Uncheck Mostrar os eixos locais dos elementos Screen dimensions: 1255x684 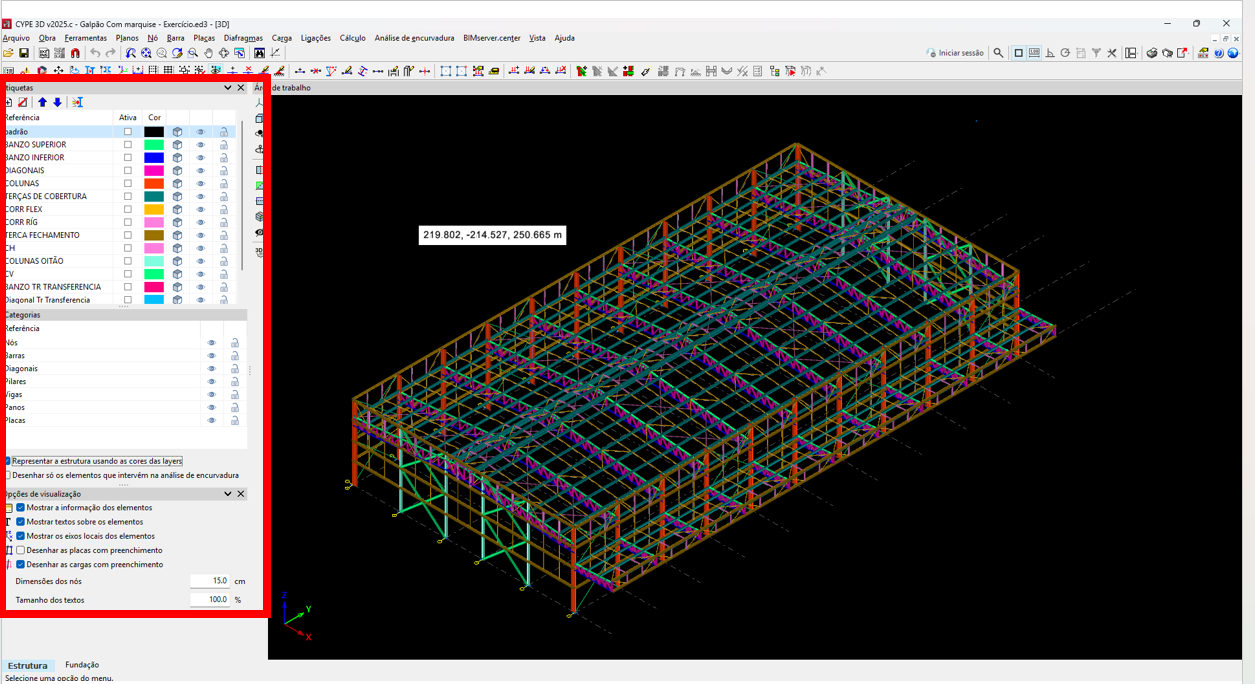click(x=20, y=536)
